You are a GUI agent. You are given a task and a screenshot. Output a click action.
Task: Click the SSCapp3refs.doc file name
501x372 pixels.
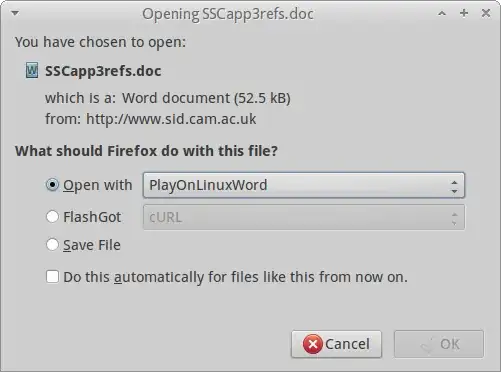(103, 71)
